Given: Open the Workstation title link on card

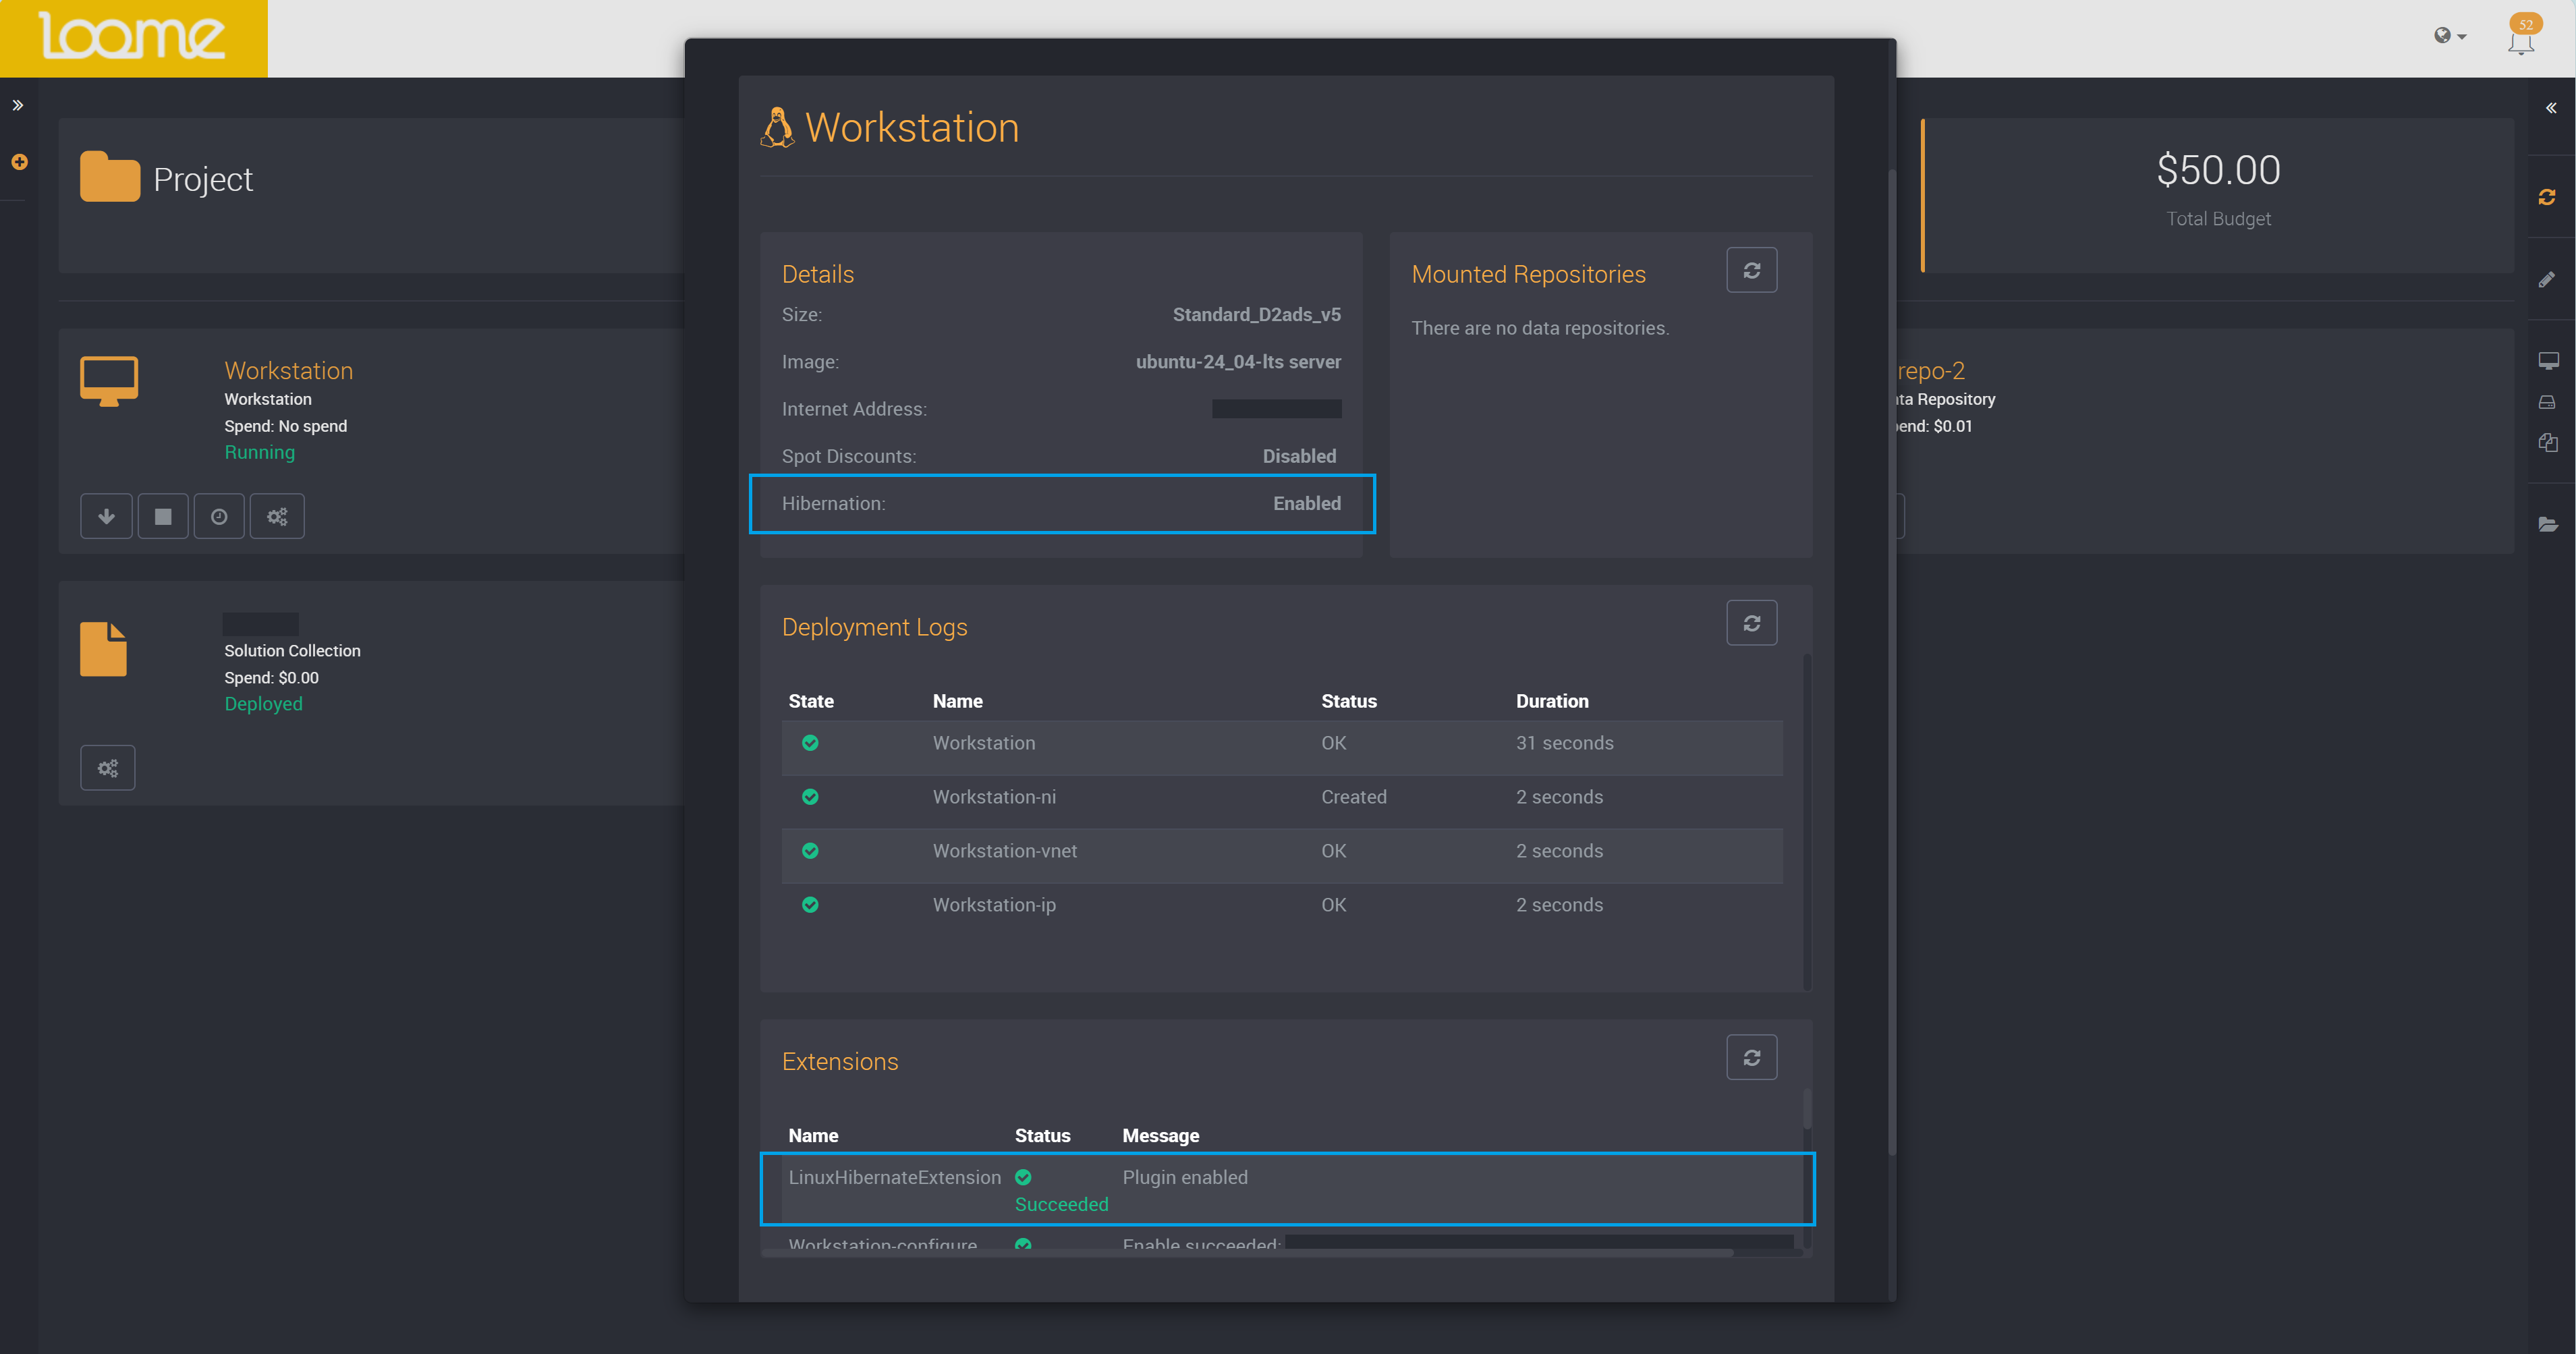Looking at the screenshot, I should click(x=288, y=370).
